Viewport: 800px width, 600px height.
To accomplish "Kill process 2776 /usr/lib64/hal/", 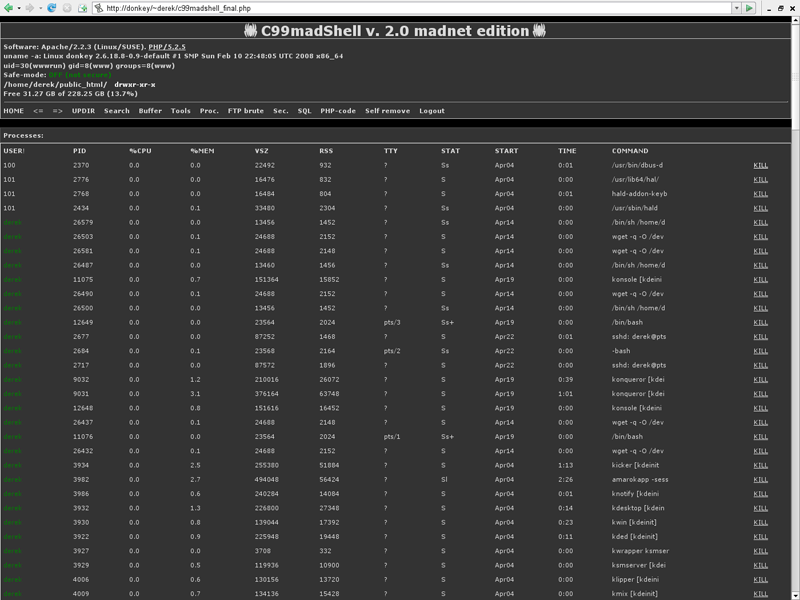I will coord(761,180).
